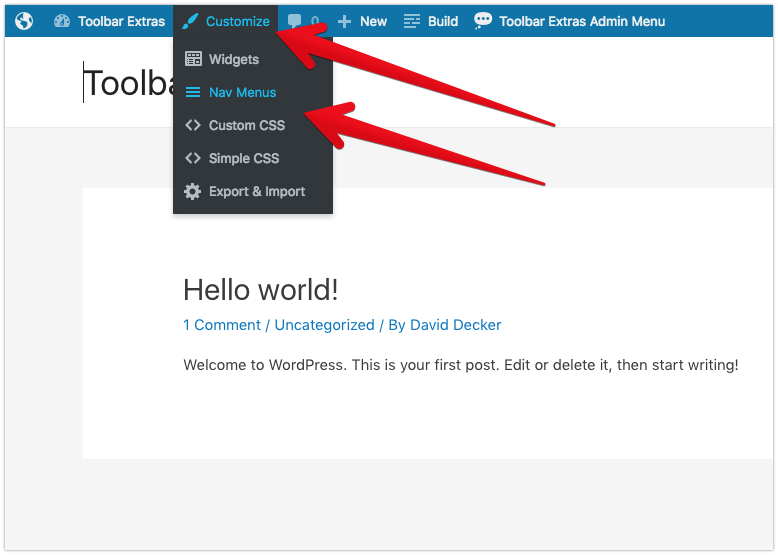This screenshot has height=555, width=778.
Task: Click the 1 Comment link
Action: (222, 325)
